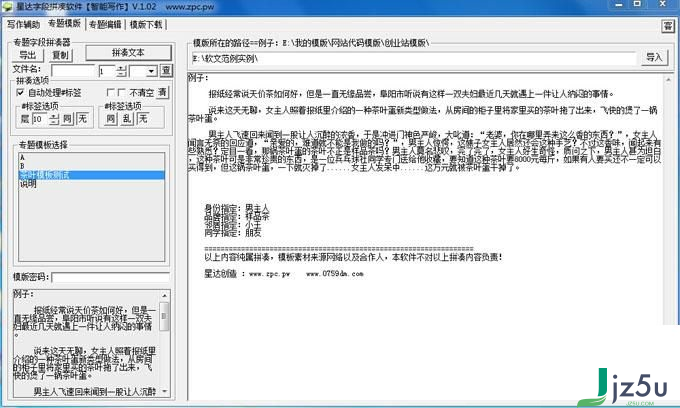Screen dimensions: 680x408
Task: Click the www.0759dm.com text in the output
Action: click(x=335, y=274)
